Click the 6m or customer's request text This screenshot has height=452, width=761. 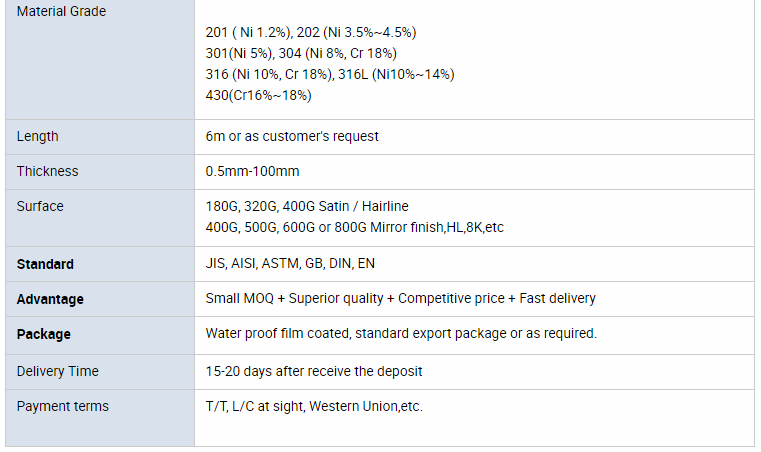(292, 136)
